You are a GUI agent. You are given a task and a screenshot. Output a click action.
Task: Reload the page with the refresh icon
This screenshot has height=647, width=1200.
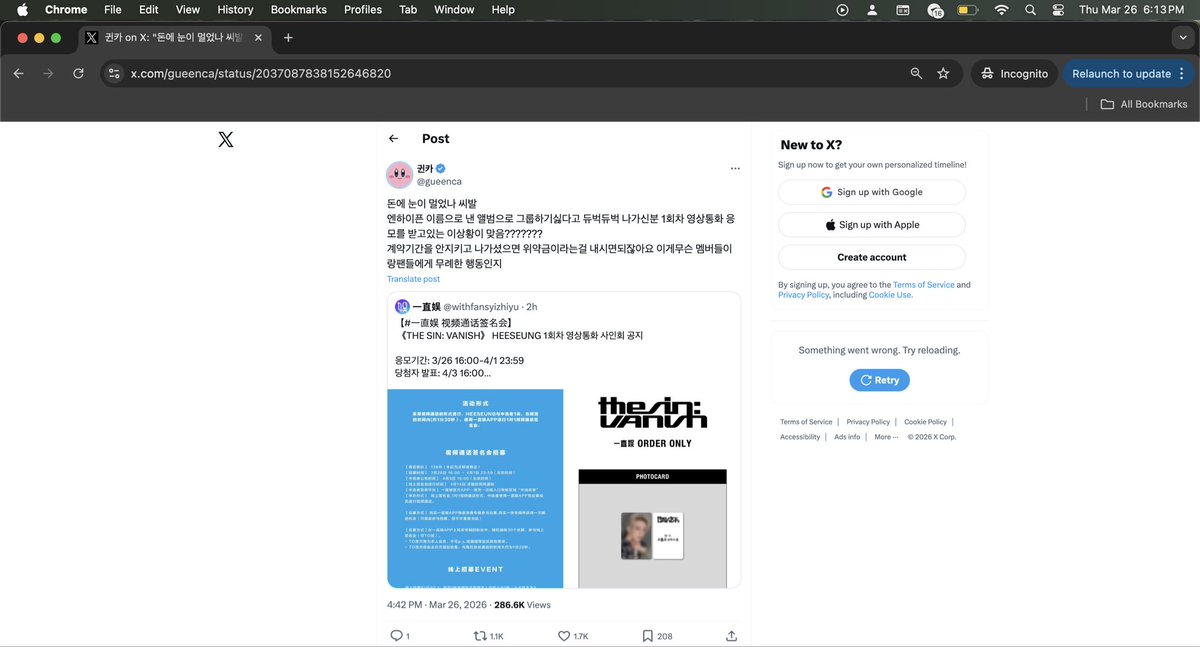[x=79, y=73]
